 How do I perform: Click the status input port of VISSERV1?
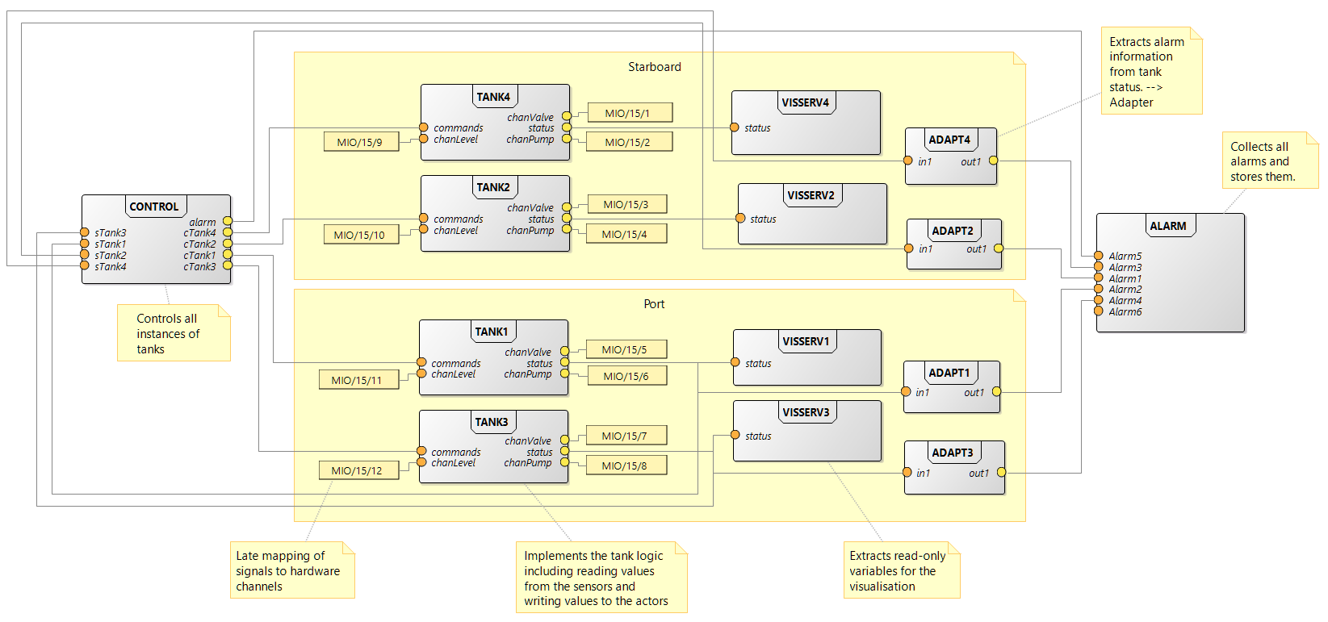point(736,363)
